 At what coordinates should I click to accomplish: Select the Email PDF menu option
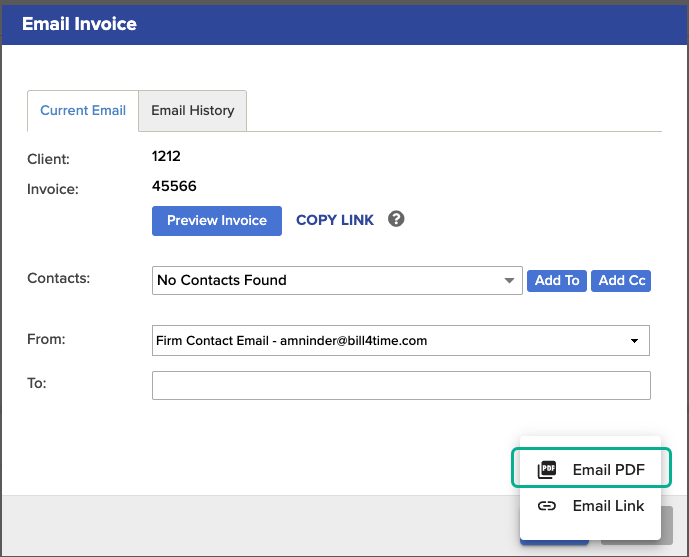(591, 467)
